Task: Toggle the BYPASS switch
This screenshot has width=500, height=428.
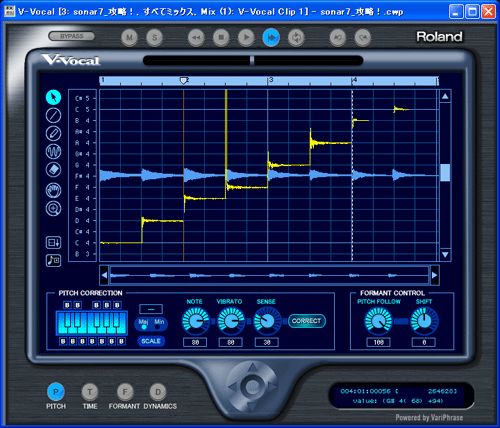Action: point(72,36)
